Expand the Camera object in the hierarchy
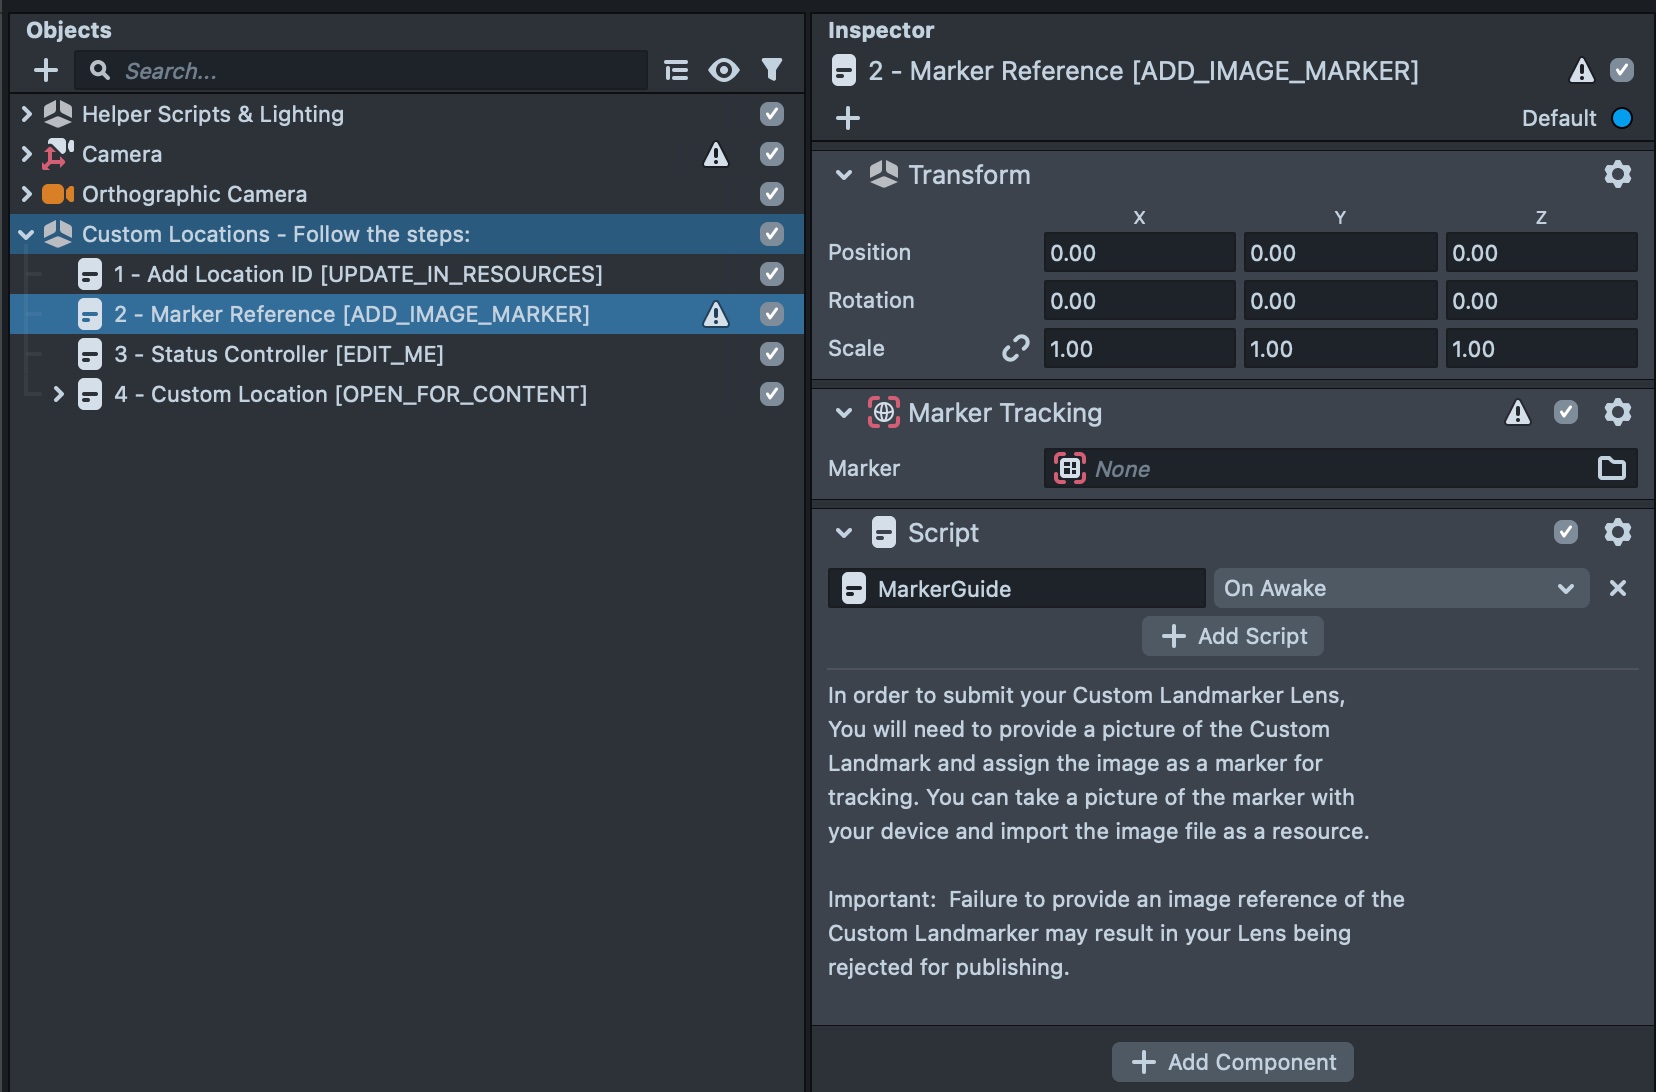 point(25,154)
